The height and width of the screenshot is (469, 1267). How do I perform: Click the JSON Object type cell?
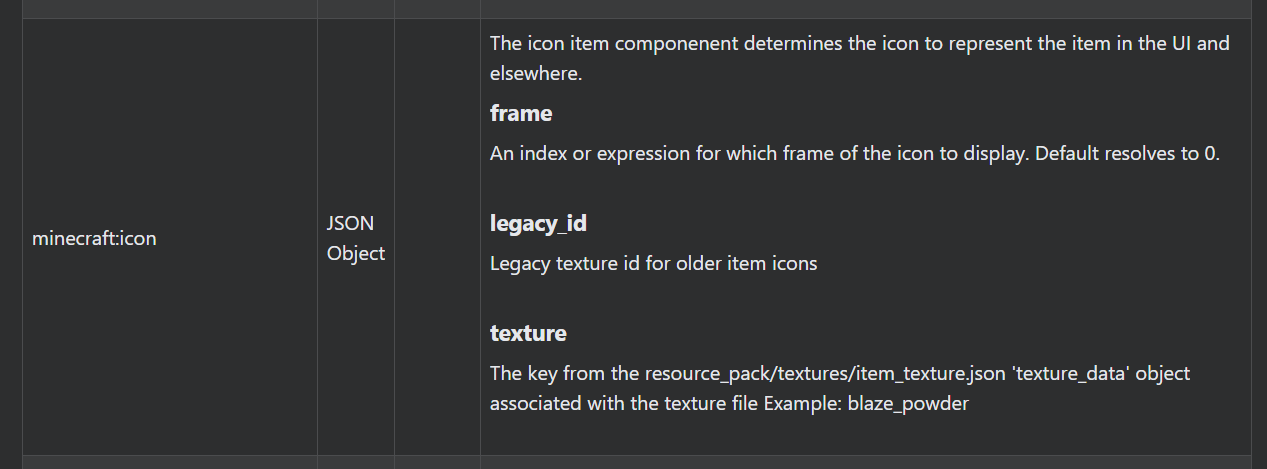[356, 238]
